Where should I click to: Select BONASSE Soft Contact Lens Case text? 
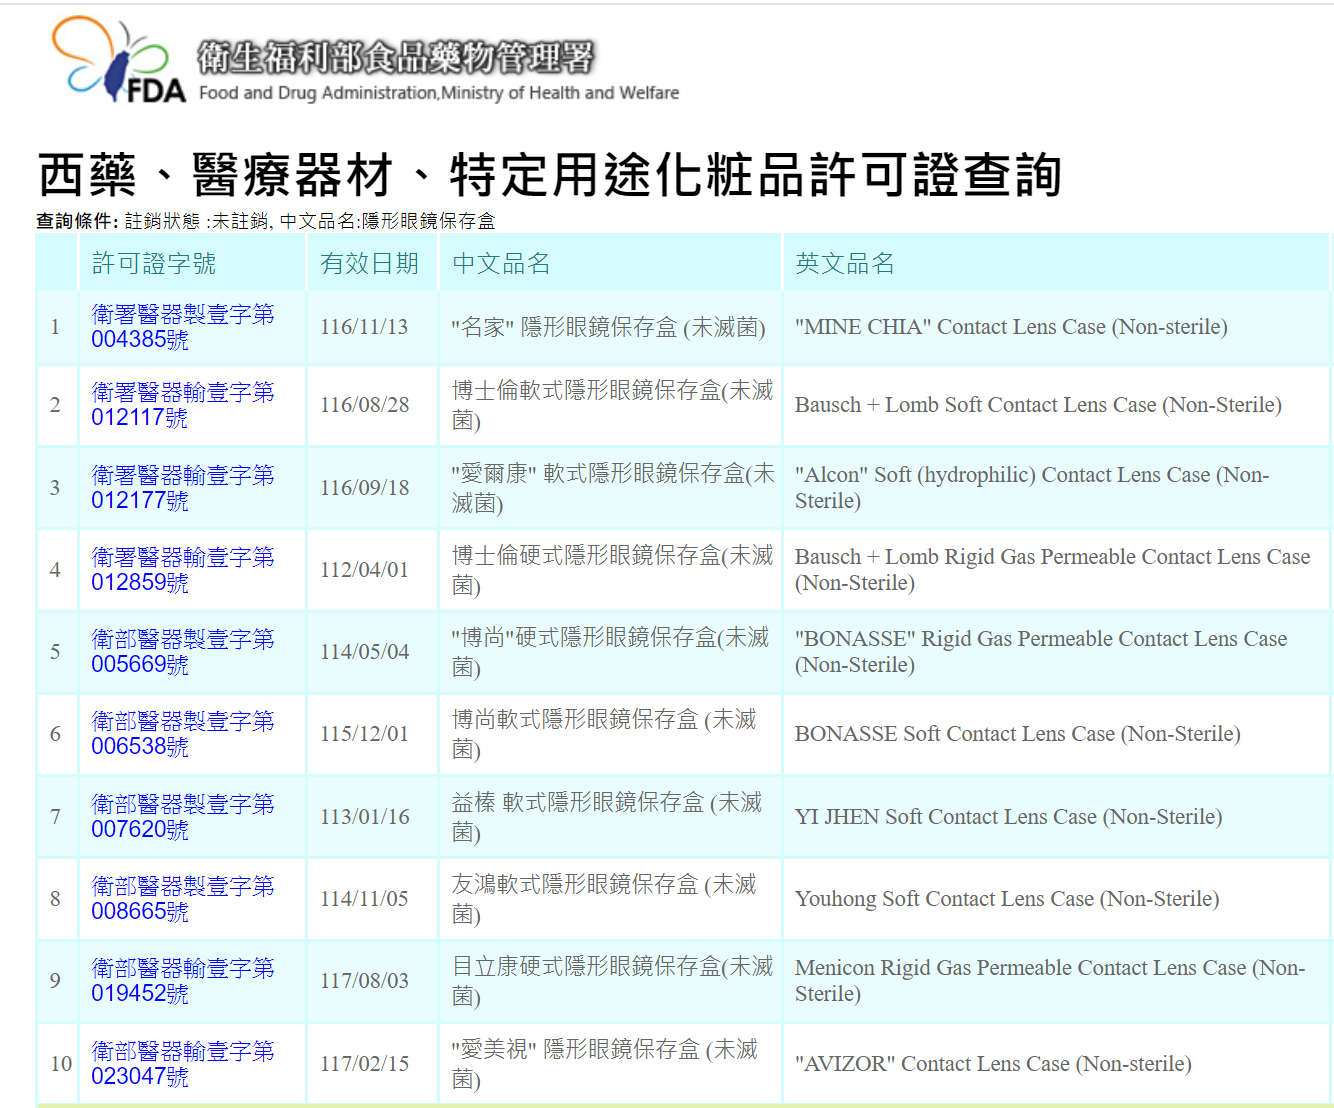[x=1018, y=734]
